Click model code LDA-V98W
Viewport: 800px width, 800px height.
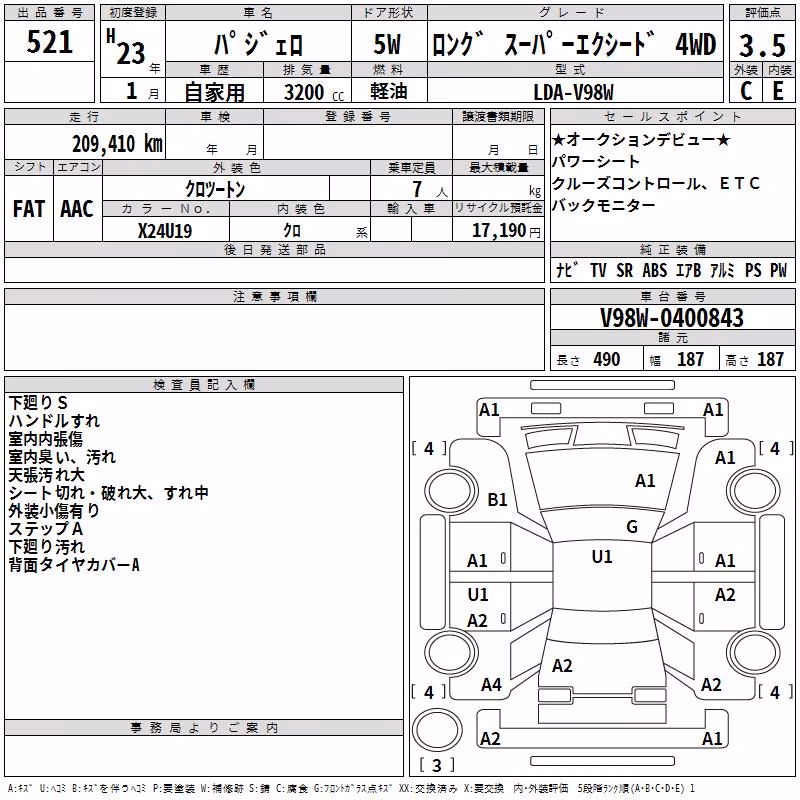[573, 92]
